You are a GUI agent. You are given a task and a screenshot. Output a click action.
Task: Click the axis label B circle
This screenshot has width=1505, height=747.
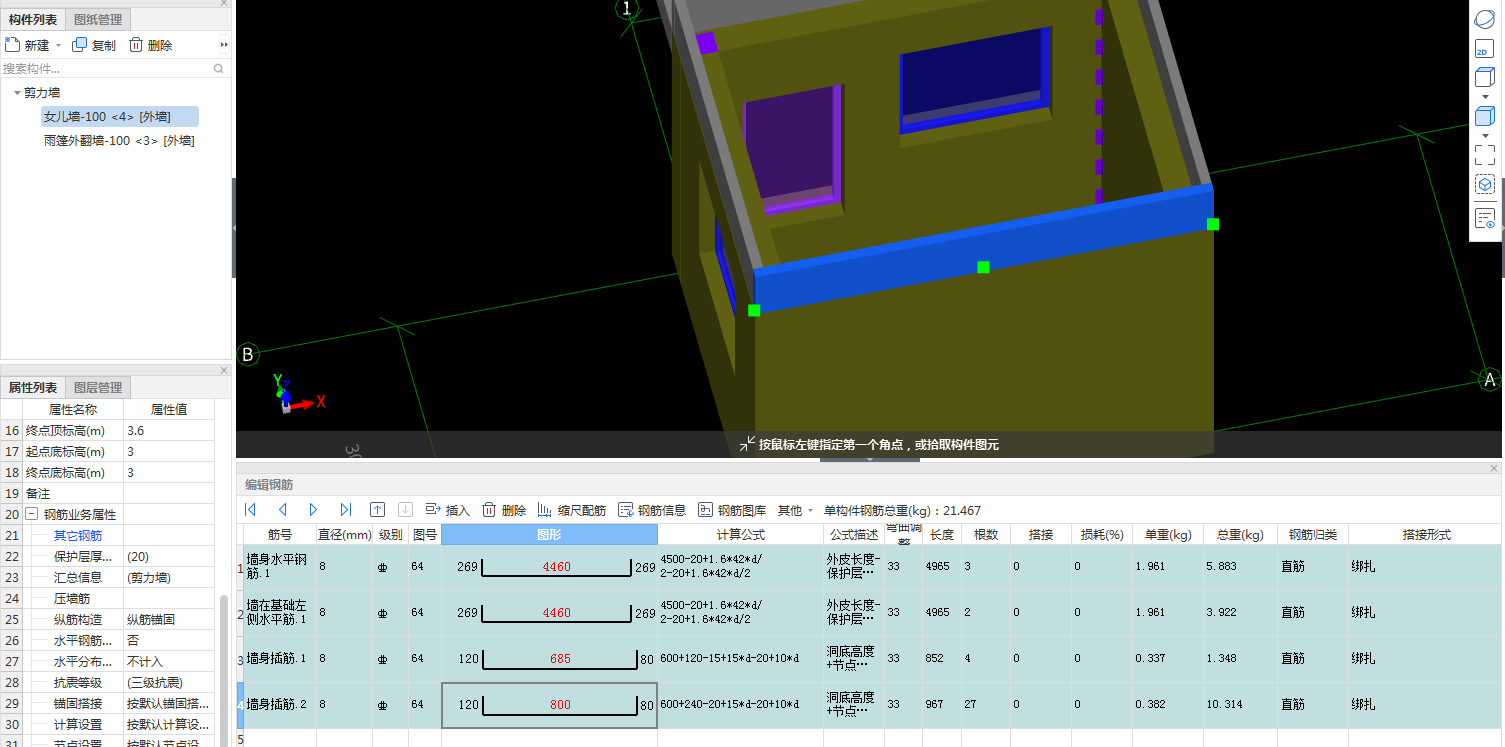click(x=248, y=354)
